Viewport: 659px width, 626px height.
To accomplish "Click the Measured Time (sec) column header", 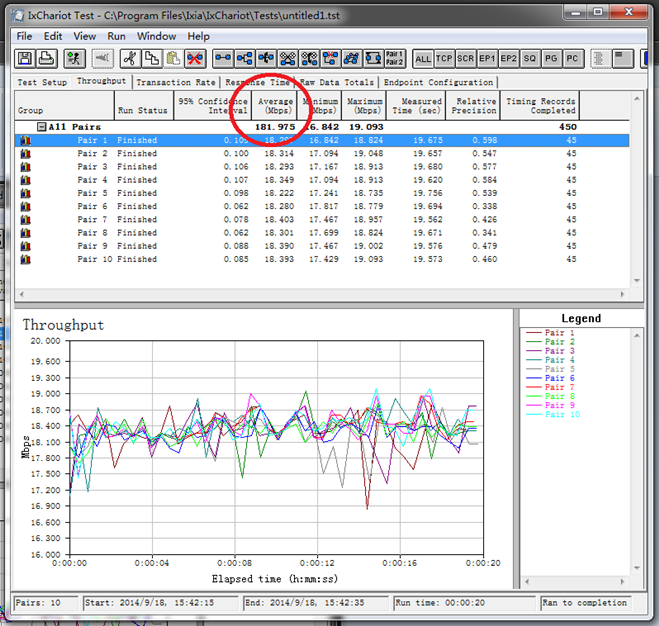I will (416, 106).
